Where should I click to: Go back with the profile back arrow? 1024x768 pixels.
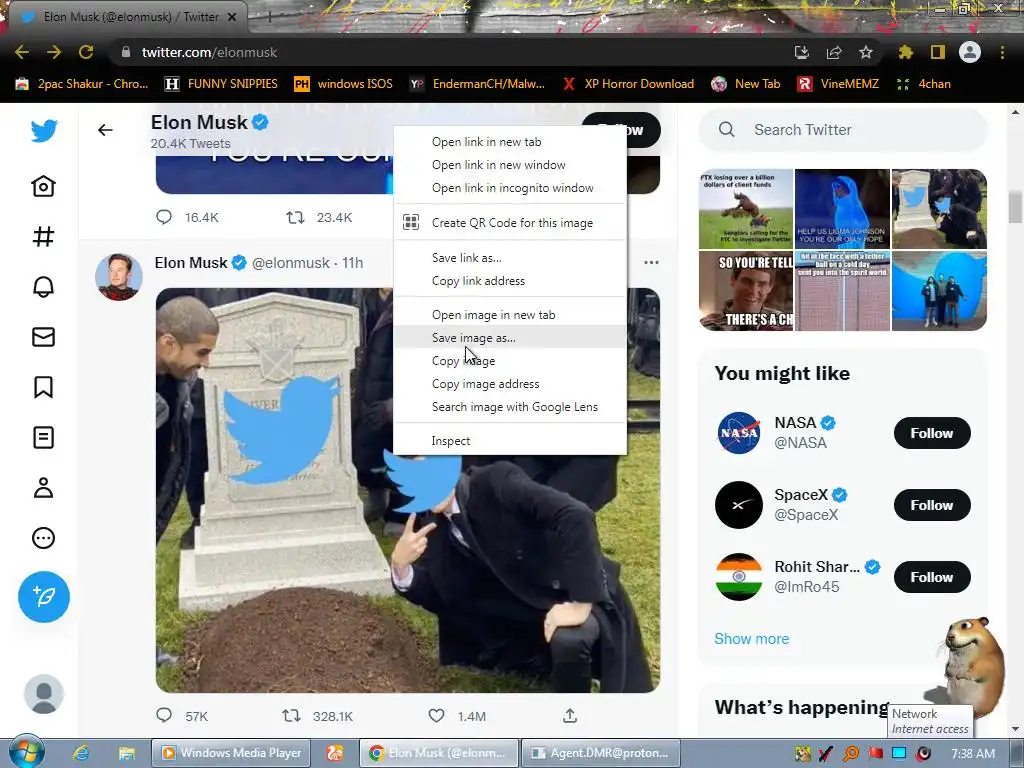(x=105, y=130)
